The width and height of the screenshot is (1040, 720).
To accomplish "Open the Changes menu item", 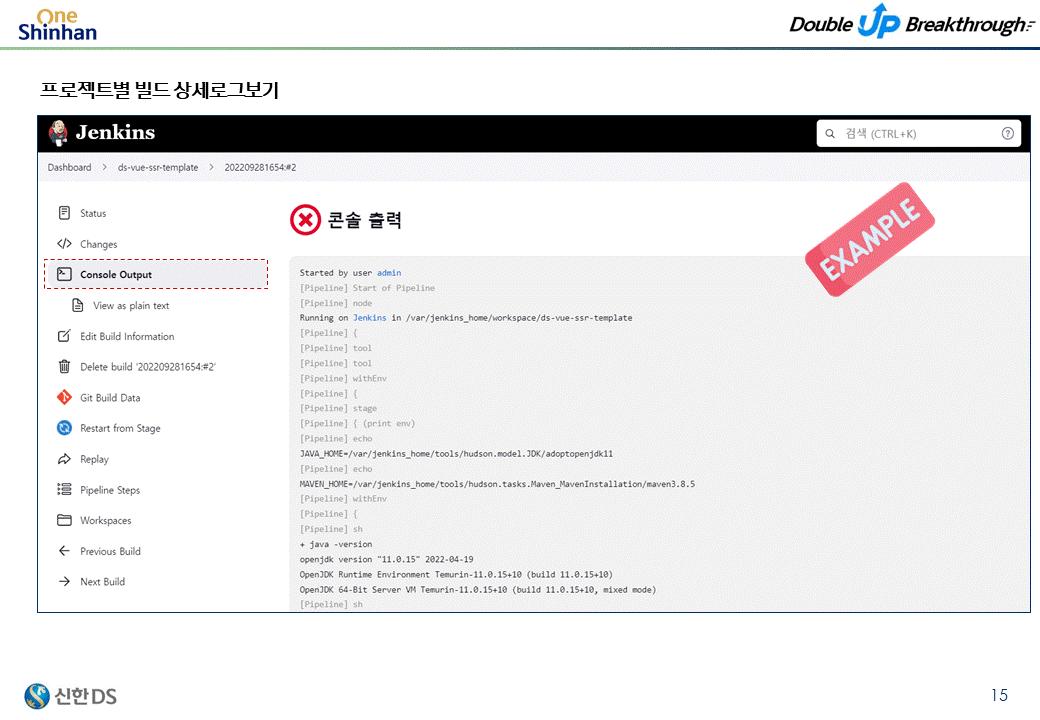I will click(98, 244).
